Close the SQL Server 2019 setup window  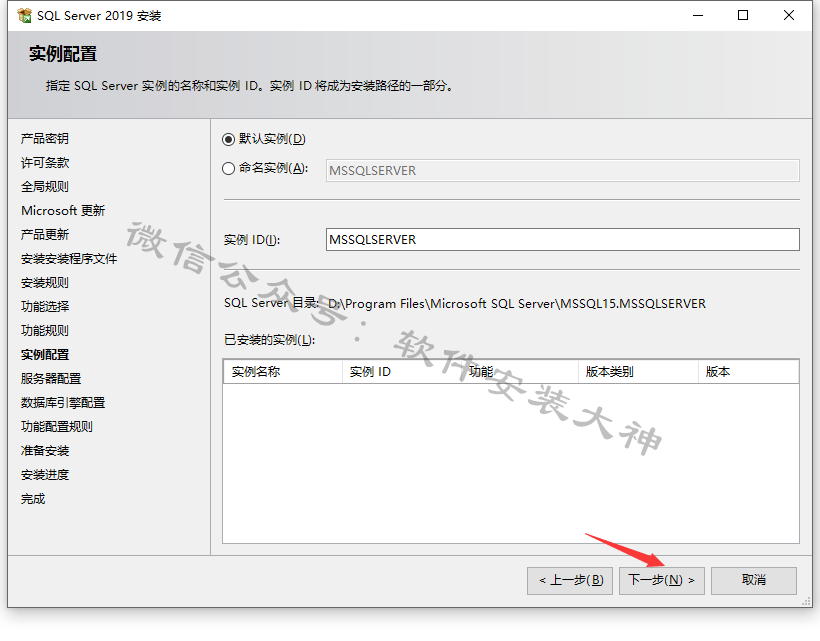[789, 16]
